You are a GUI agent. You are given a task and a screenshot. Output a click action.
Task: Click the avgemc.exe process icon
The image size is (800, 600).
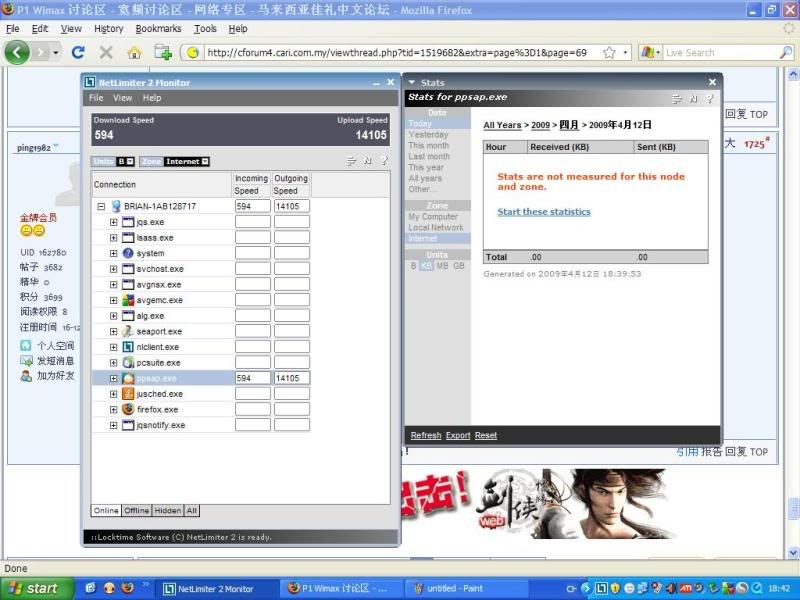click(128, 300)
